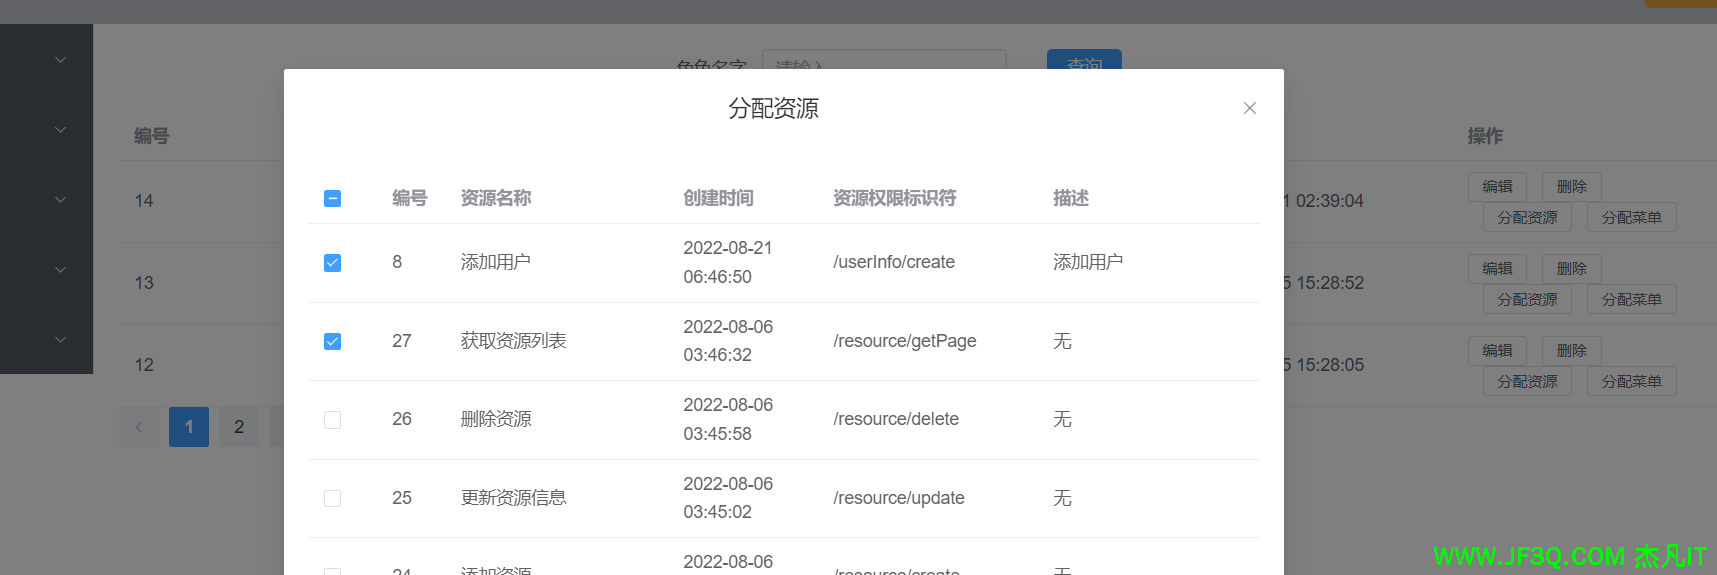Expand the fourth sidebar menu chevron

[x=60, y=270]
